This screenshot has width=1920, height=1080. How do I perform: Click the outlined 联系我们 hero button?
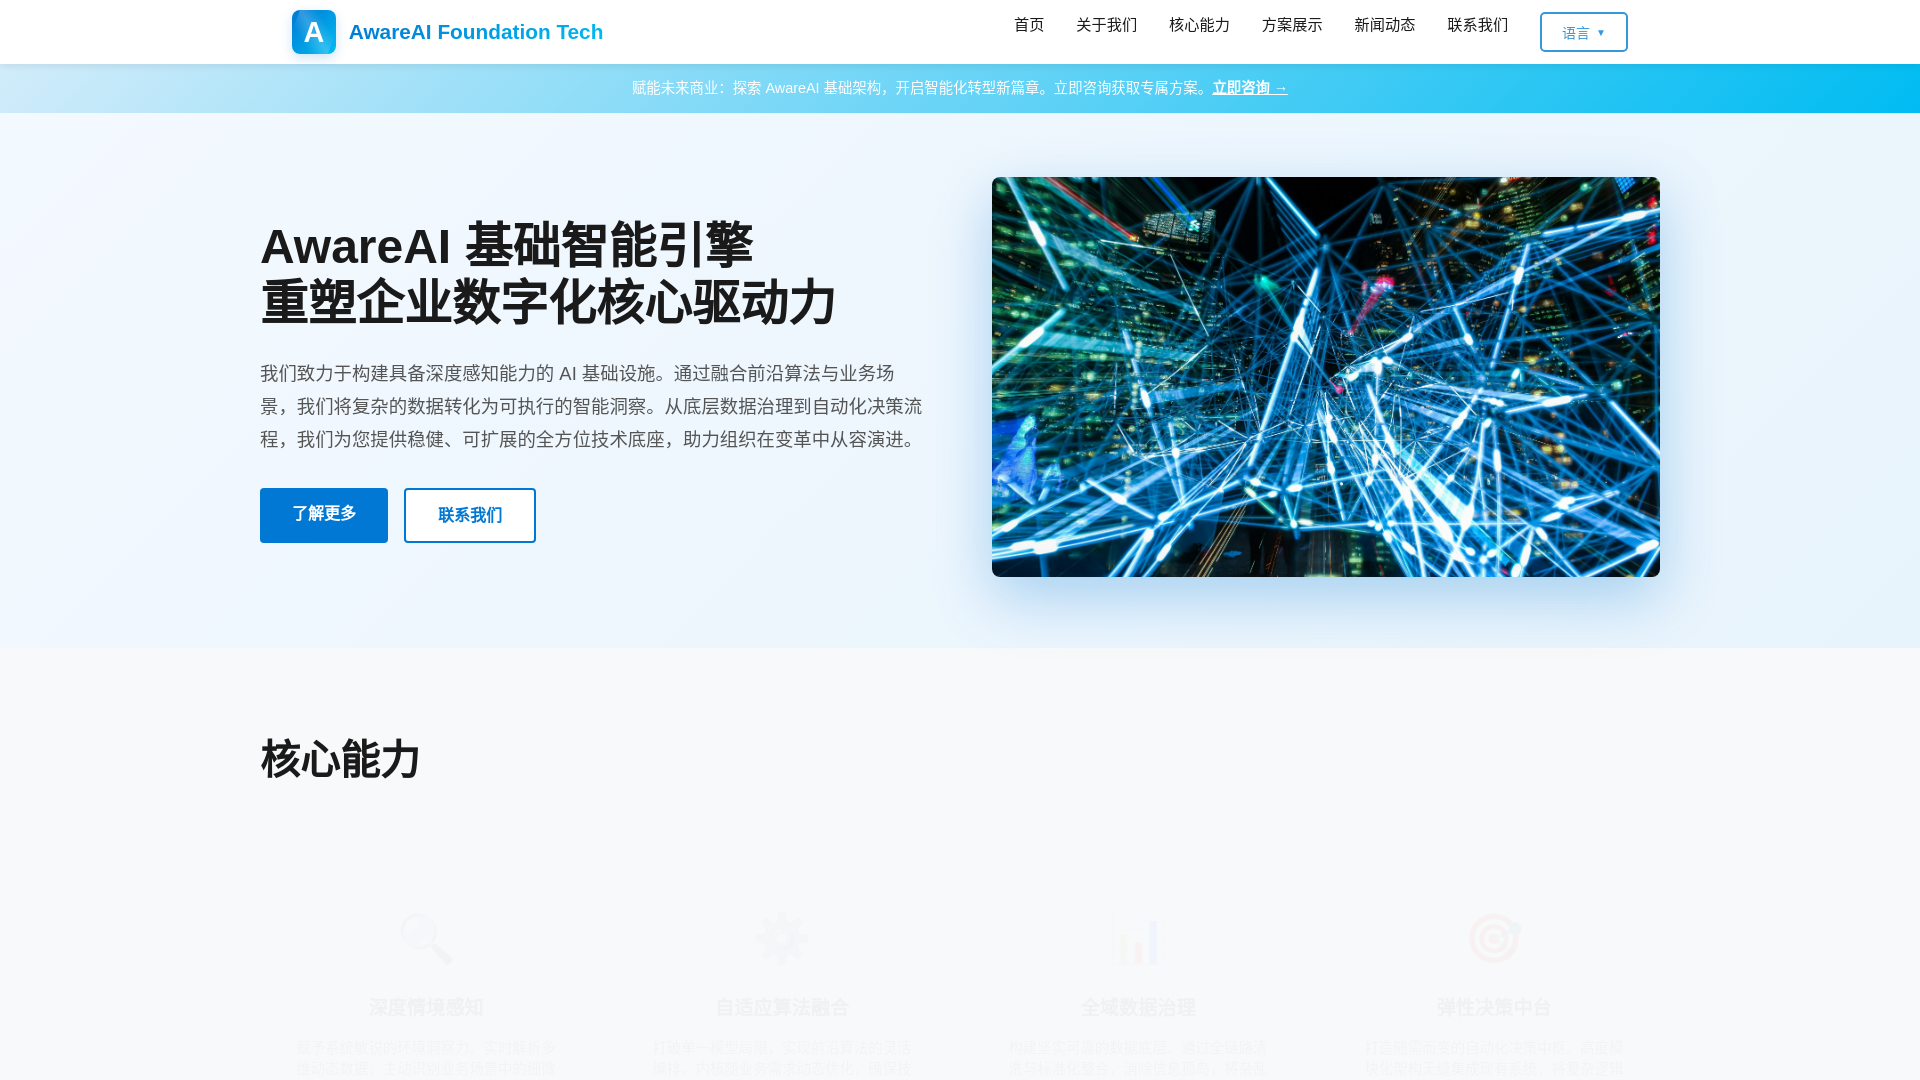tap(470, 515)
